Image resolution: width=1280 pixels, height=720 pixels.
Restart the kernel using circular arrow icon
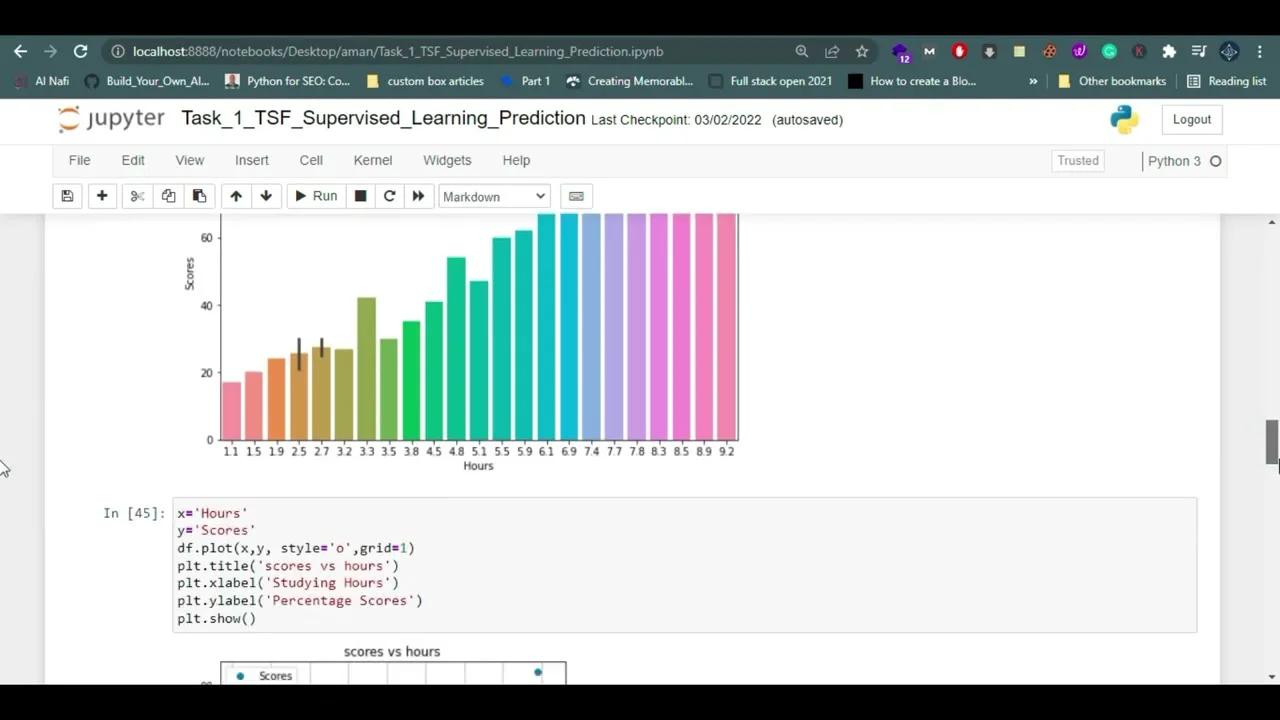389,196
